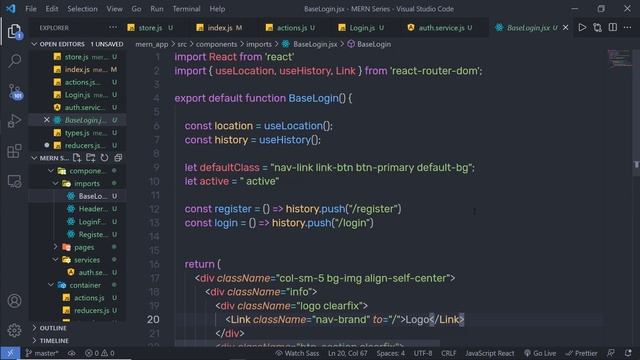
Task: Open the Help menu
Action: 217,9
